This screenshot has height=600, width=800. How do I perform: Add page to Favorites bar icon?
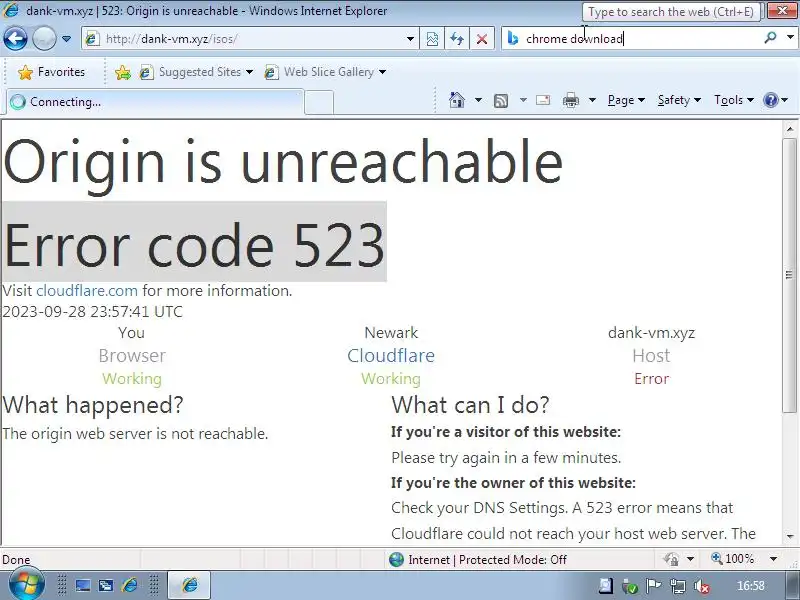122,72
